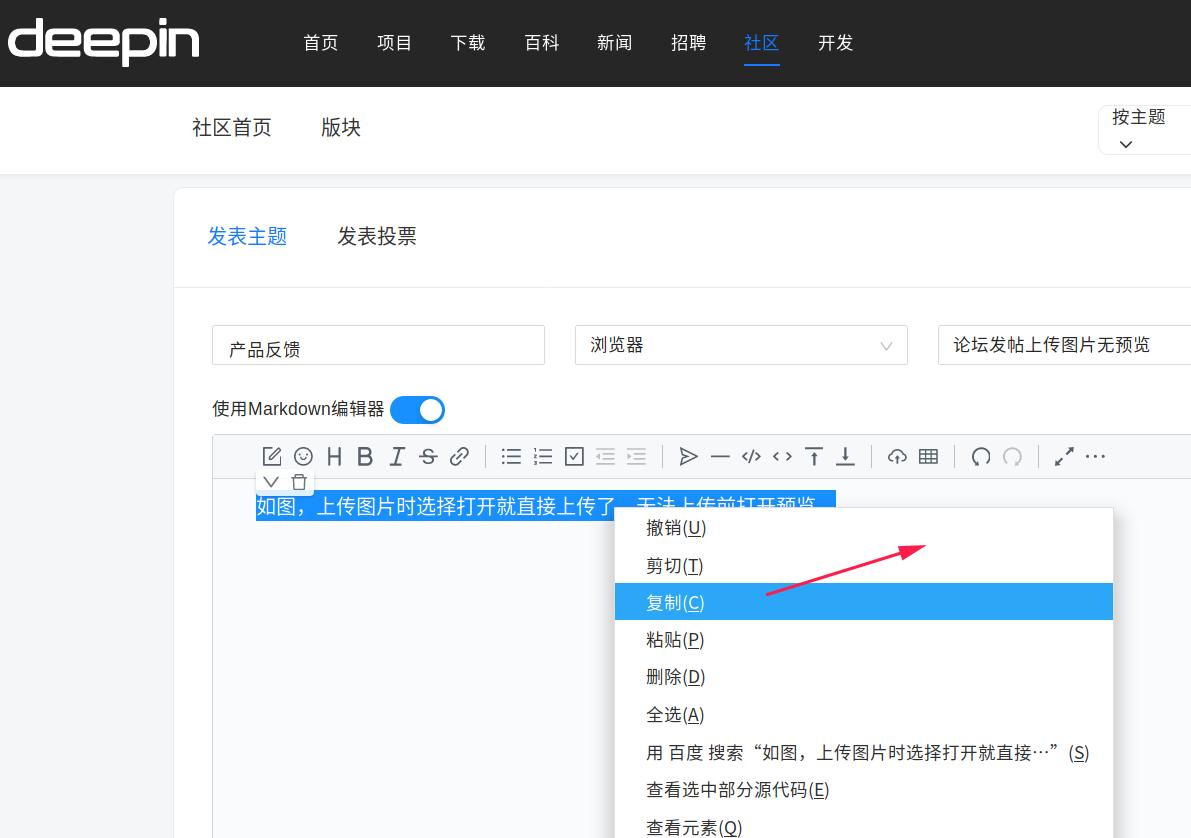Insert a task checklist item

tap(574, 456)
